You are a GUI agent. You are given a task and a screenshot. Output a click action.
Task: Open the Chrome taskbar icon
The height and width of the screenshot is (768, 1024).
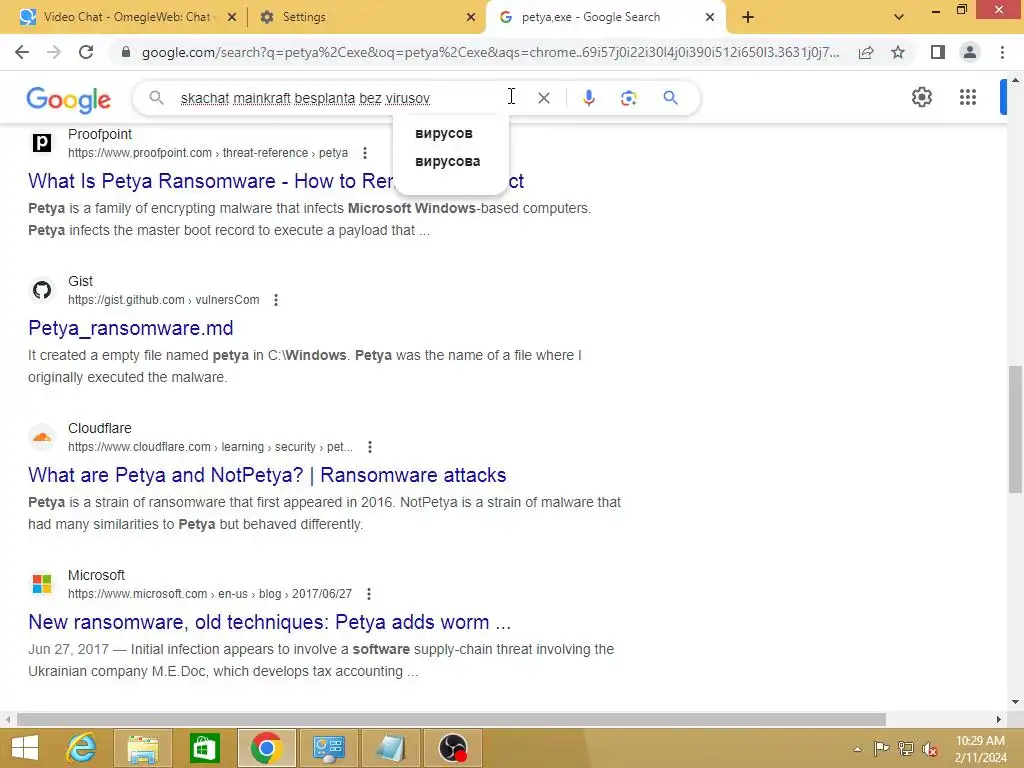(266, 748)
